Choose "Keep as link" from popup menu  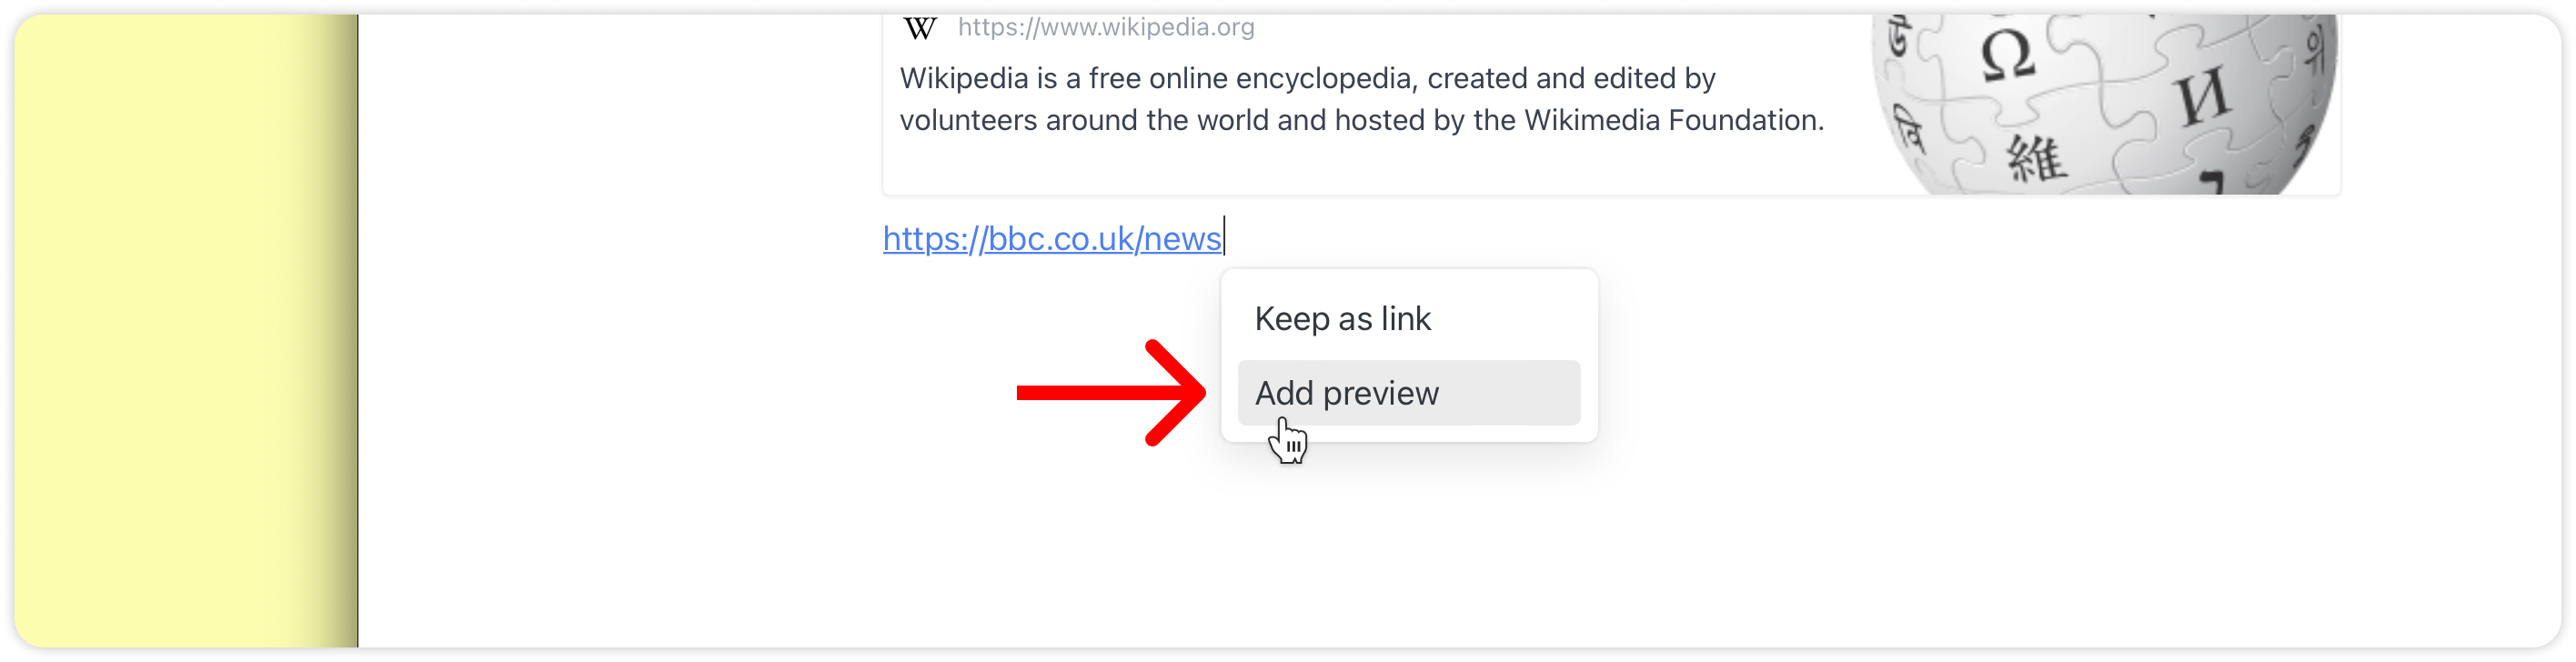click(x=1342, y=319)
